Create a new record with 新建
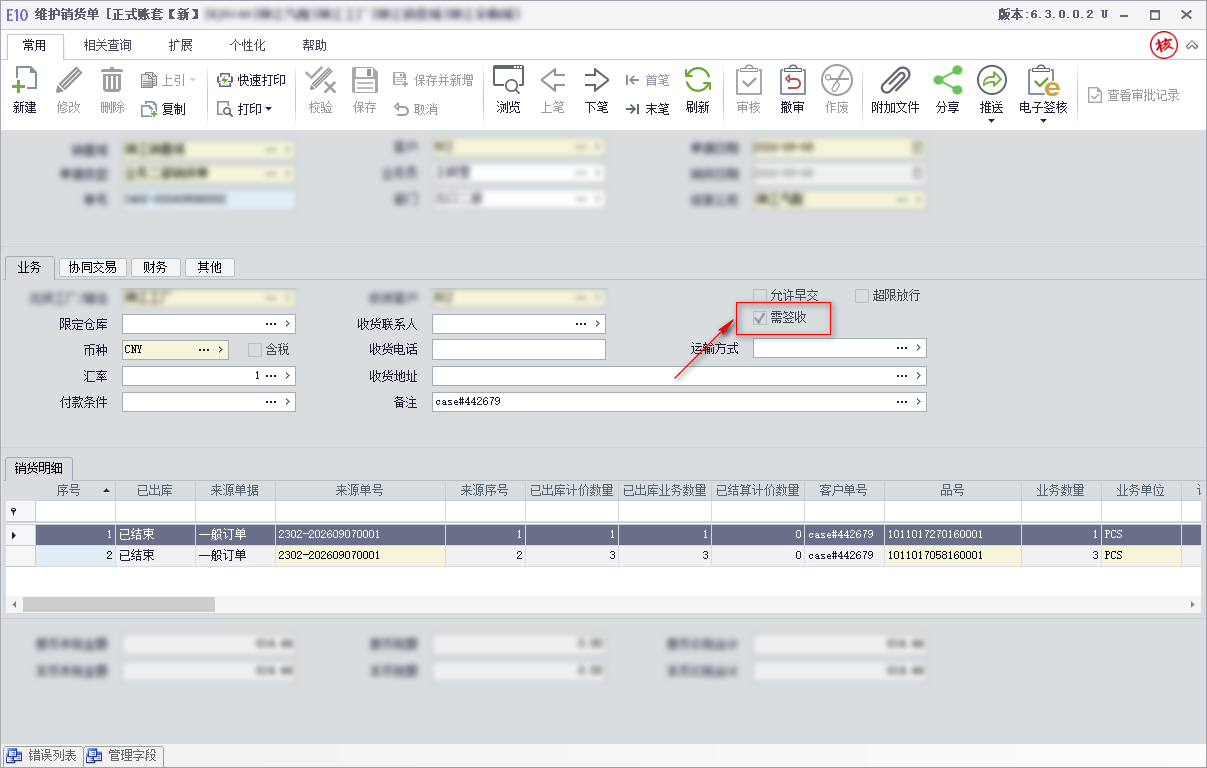 tap(25, 91)
